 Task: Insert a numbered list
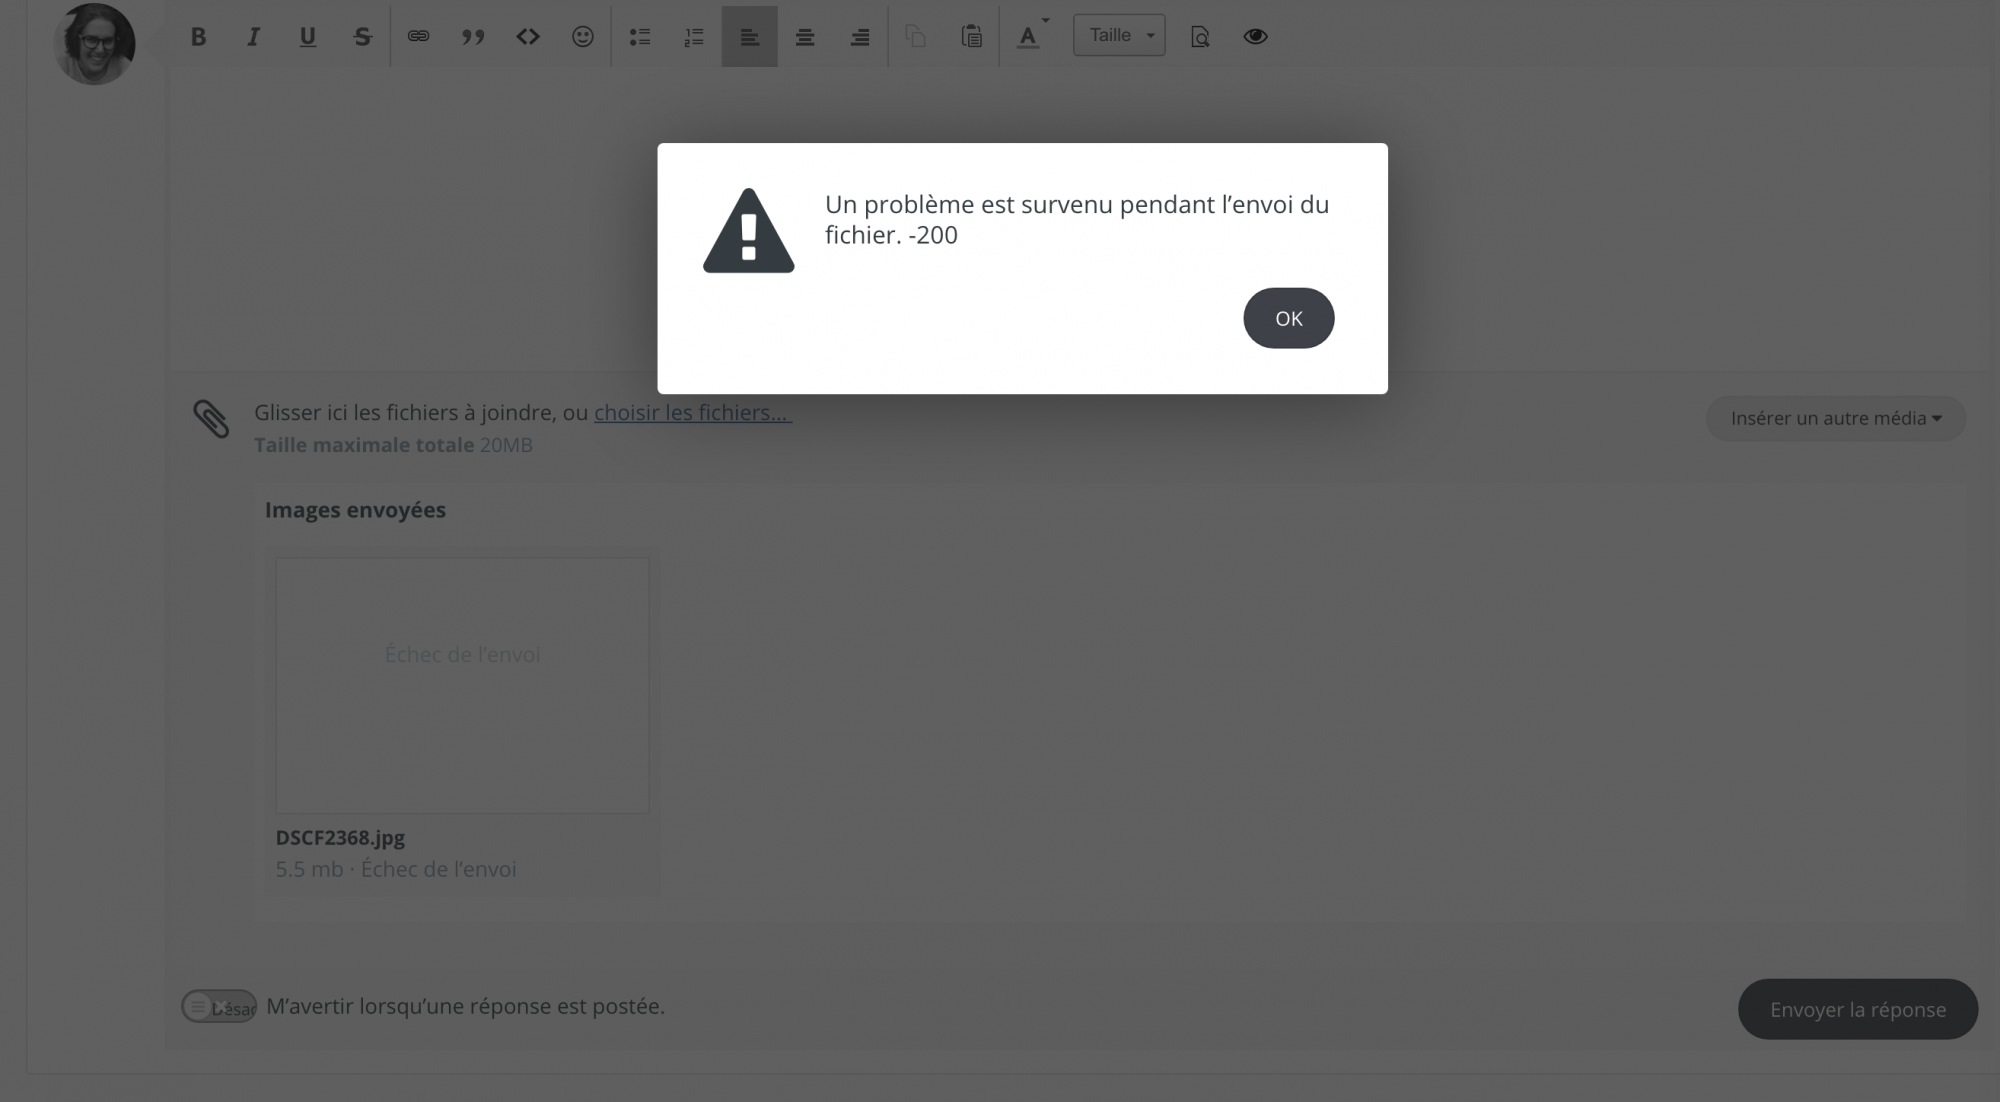(694, 37)
